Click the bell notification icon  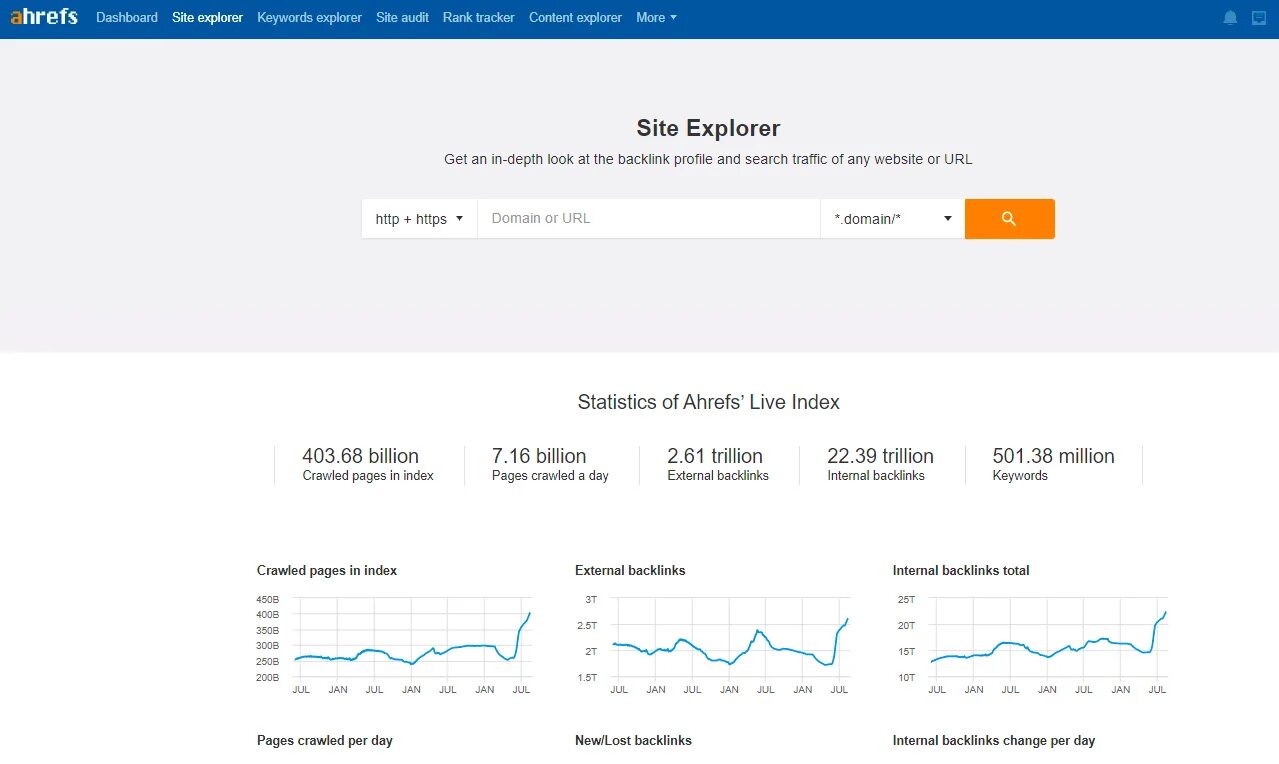pyautogui.click(x=1229, y=17)
